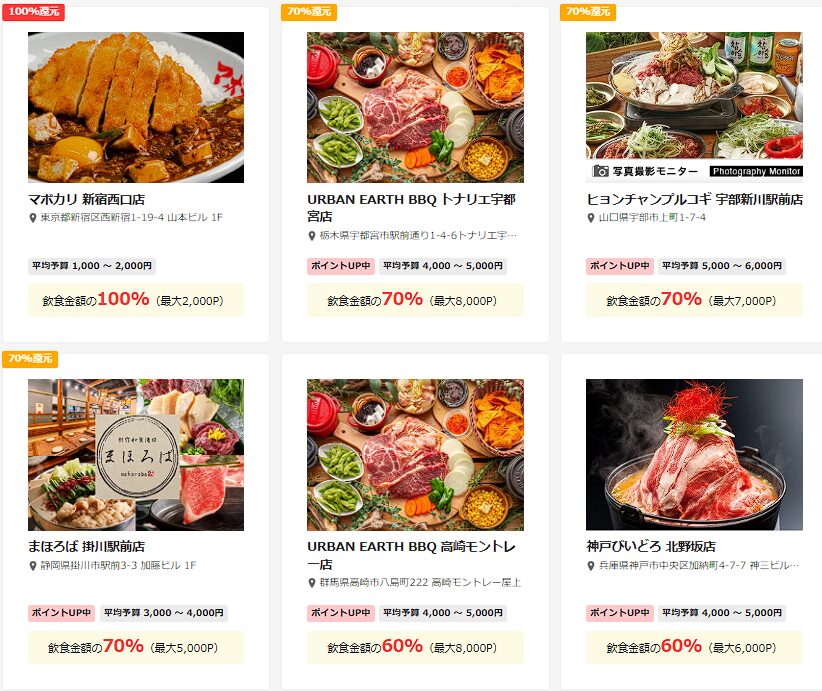Click location pin for 兵庫県神戸市 address
Image resolution: width=822 pixels, height=691 pixels.
pos(591,566)
